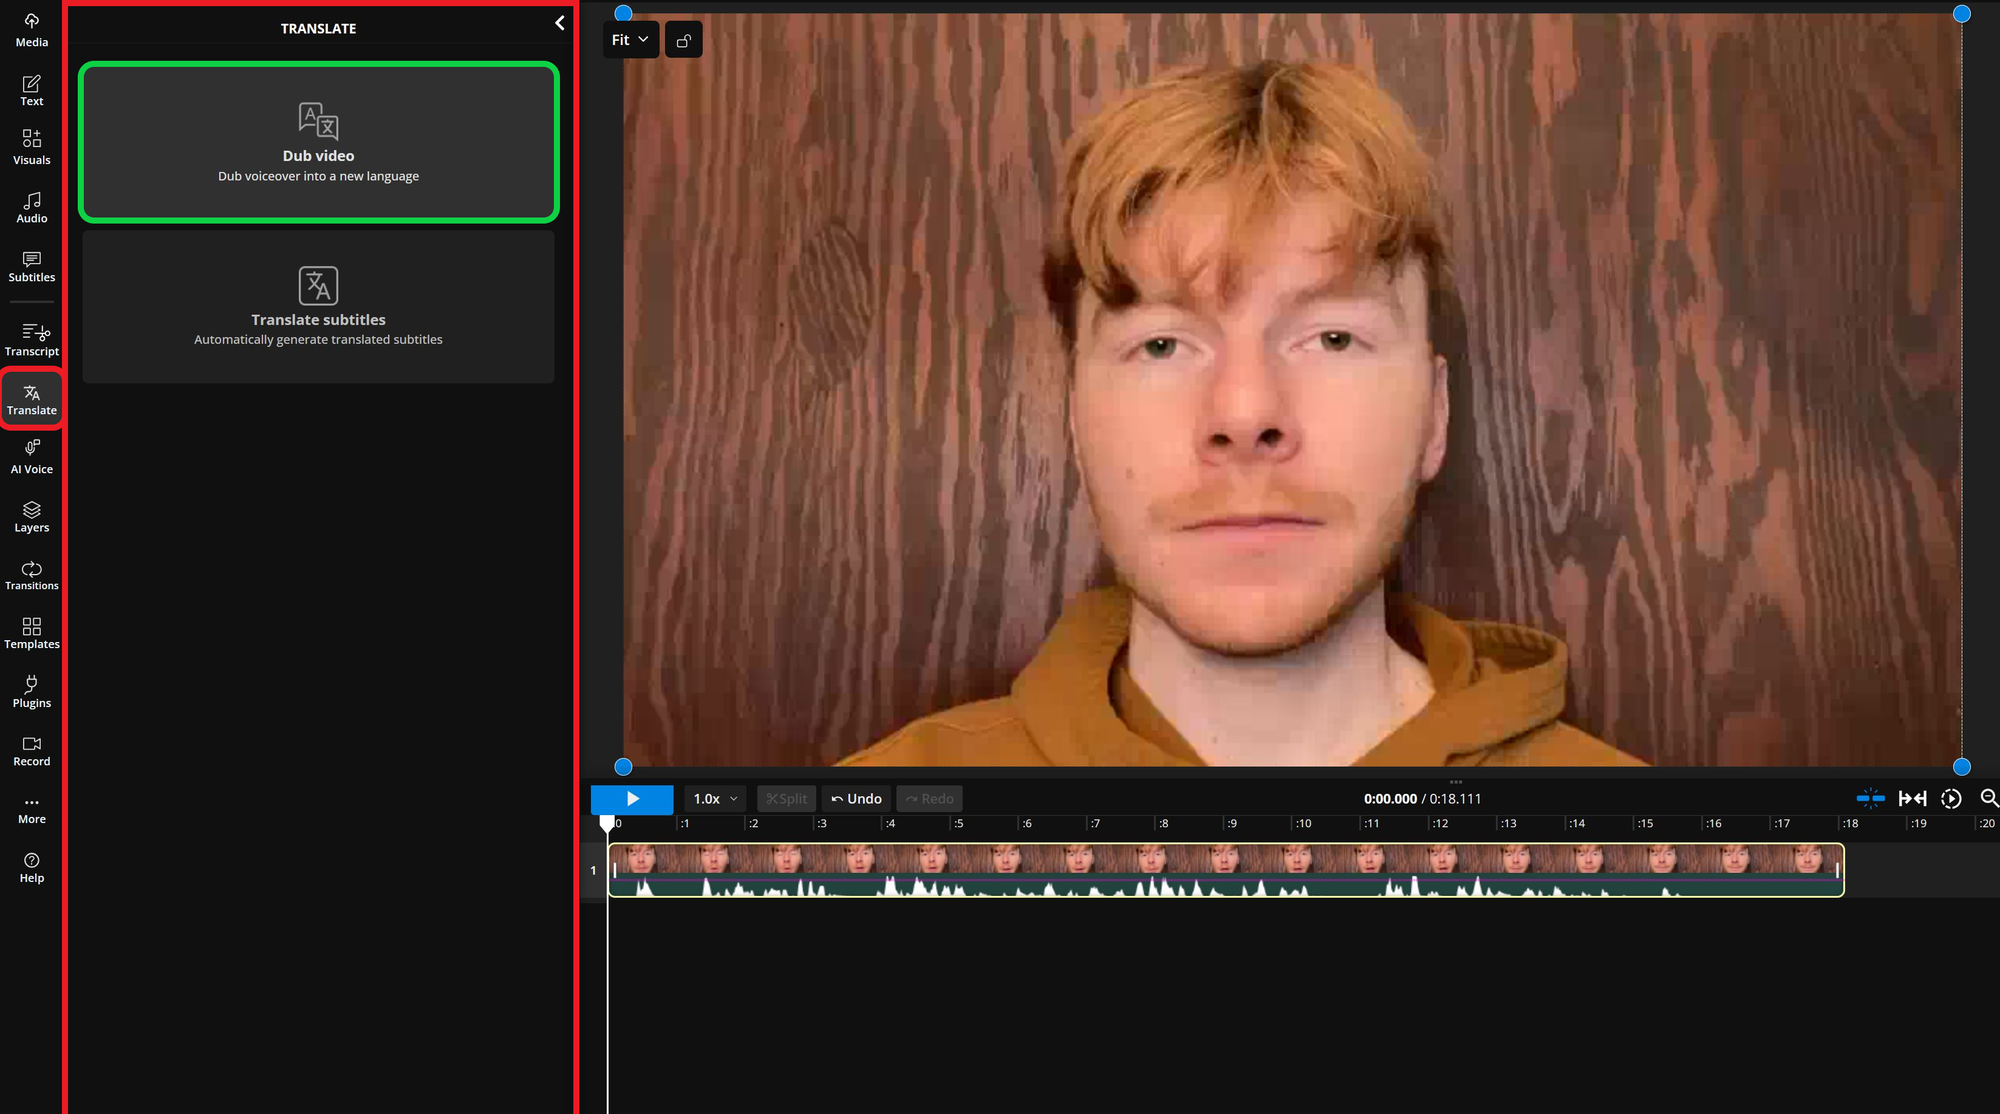Open the Plugins sidebar panel
Screen dimensions: 2000x1114
[x=31, y=692]
